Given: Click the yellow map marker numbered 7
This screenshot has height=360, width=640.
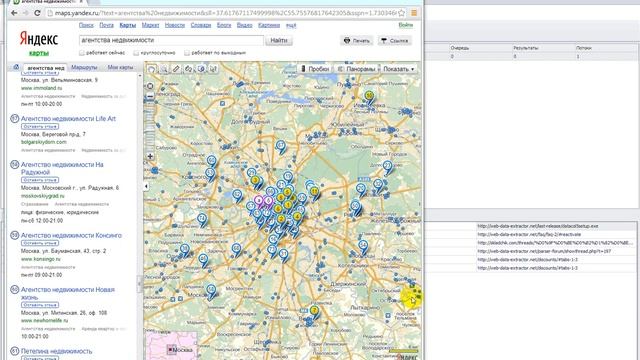Looking at the screenshot, I should (314, 311).
